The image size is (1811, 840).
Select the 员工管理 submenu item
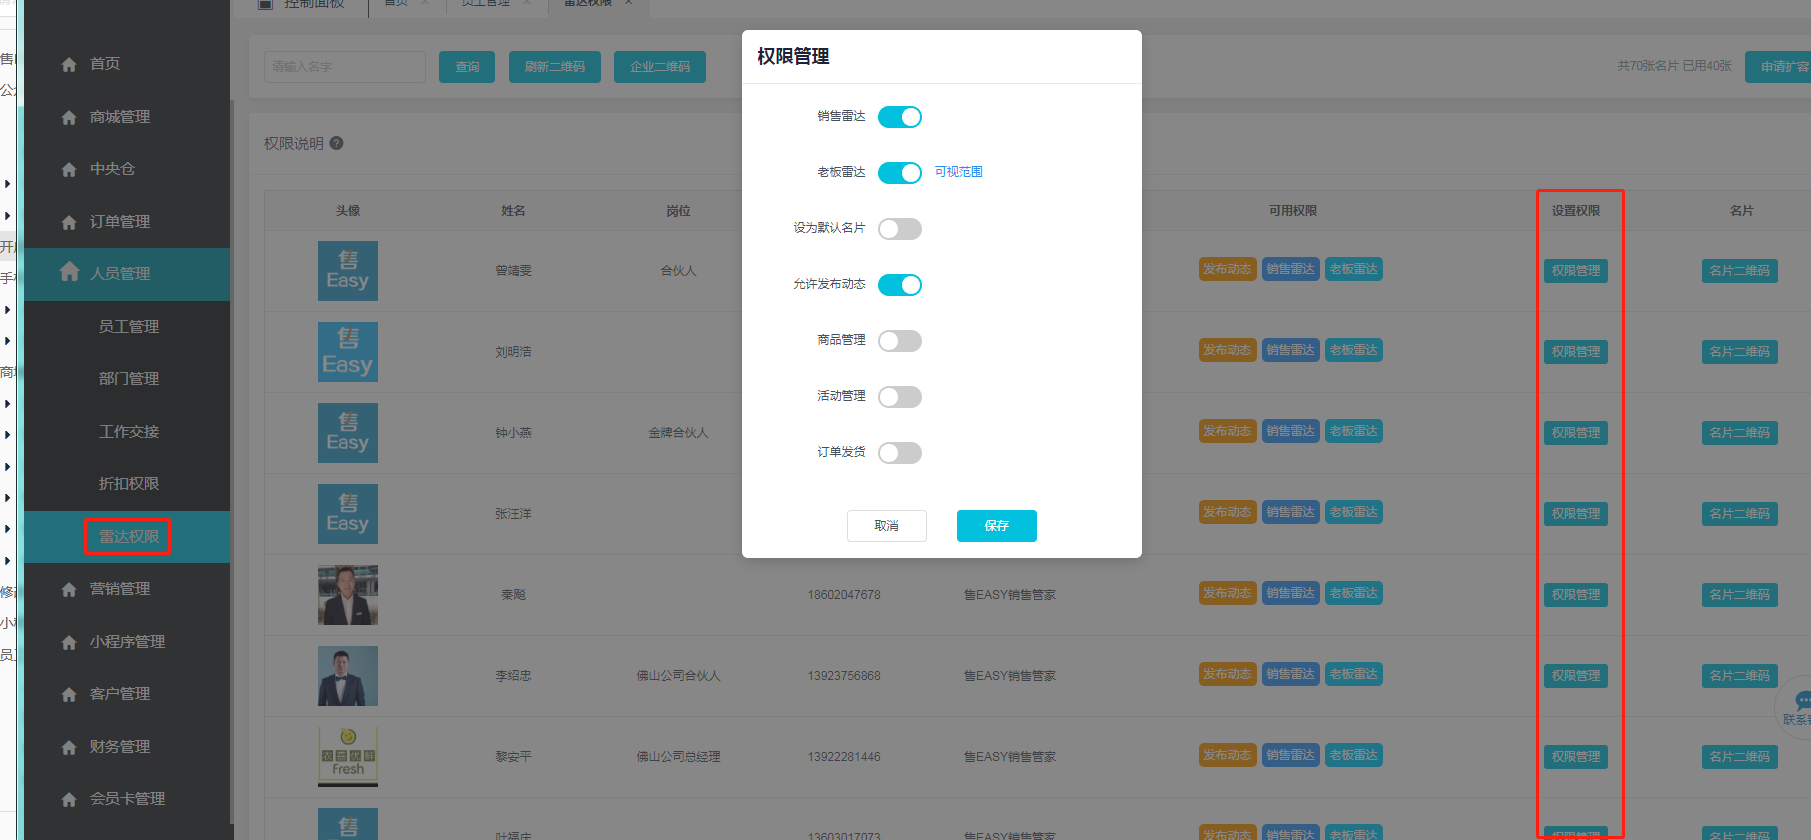tap(128, 327)
